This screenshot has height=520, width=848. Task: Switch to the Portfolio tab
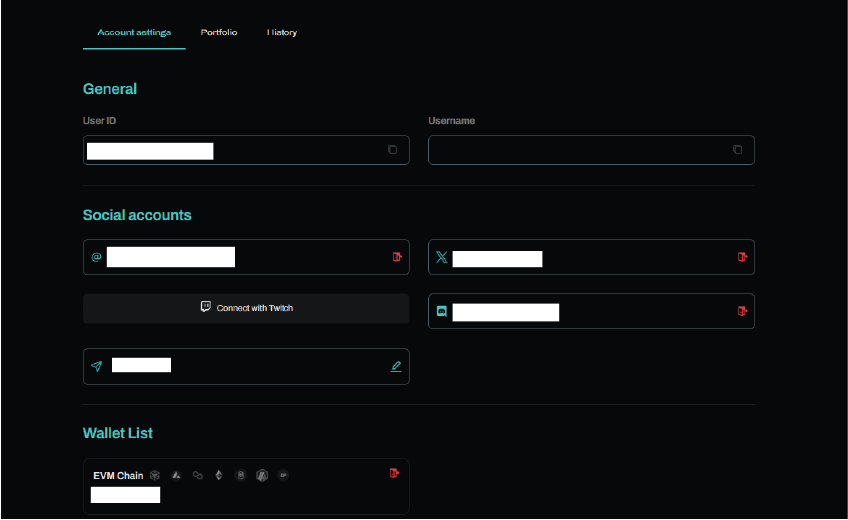tap(218, 32)
